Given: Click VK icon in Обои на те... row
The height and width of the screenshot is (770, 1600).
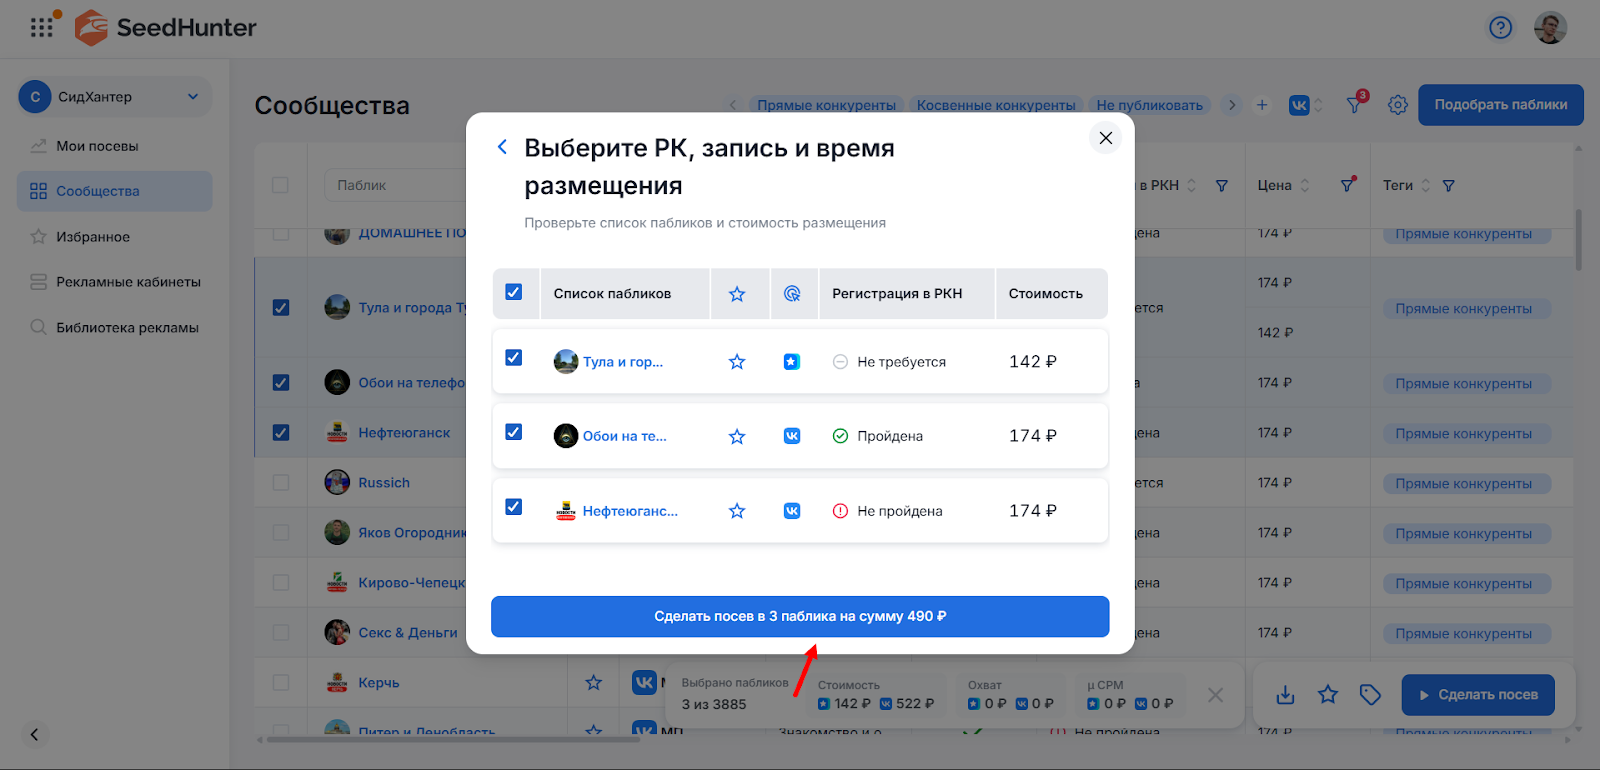Looking at the screenshot, I should (x=792, y=436).
